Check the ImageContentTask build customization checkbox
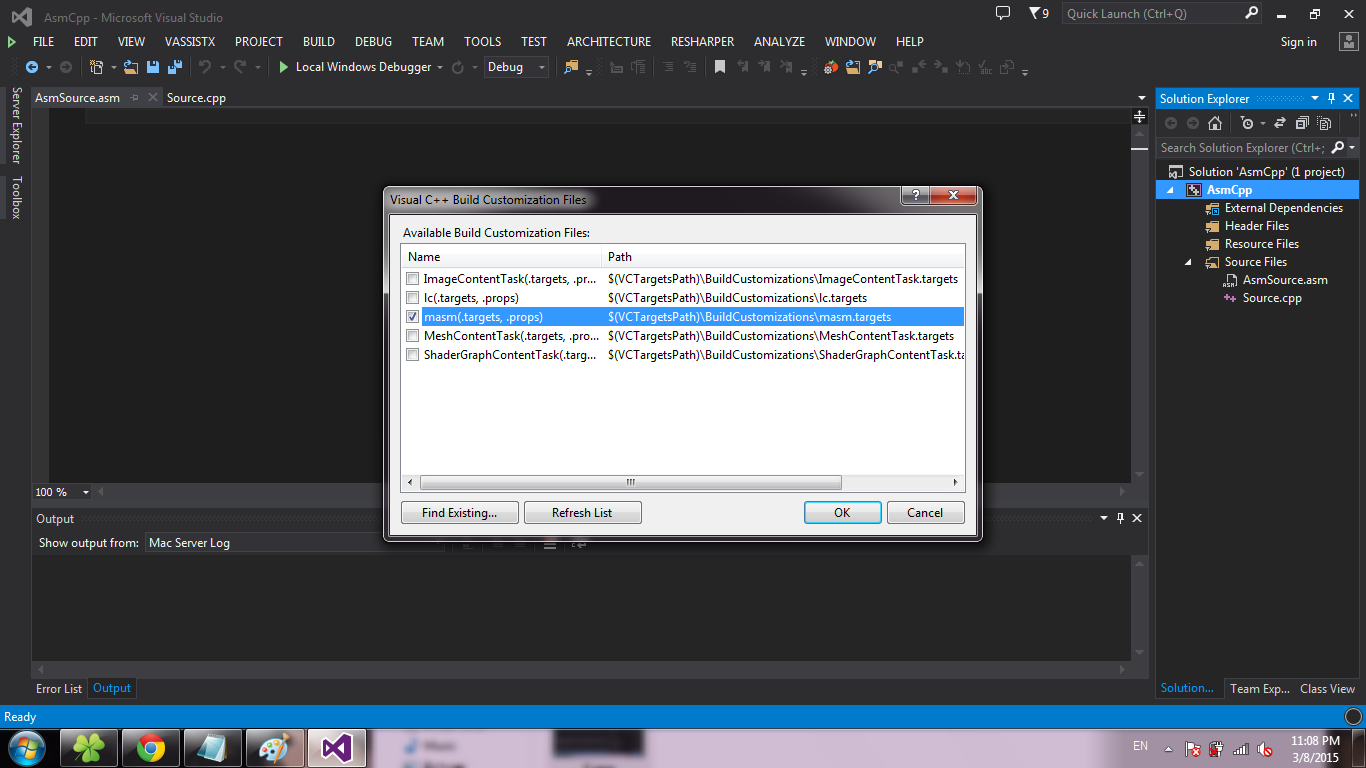This screenshot has width=1366, height=768. click(x=412, y=279)
